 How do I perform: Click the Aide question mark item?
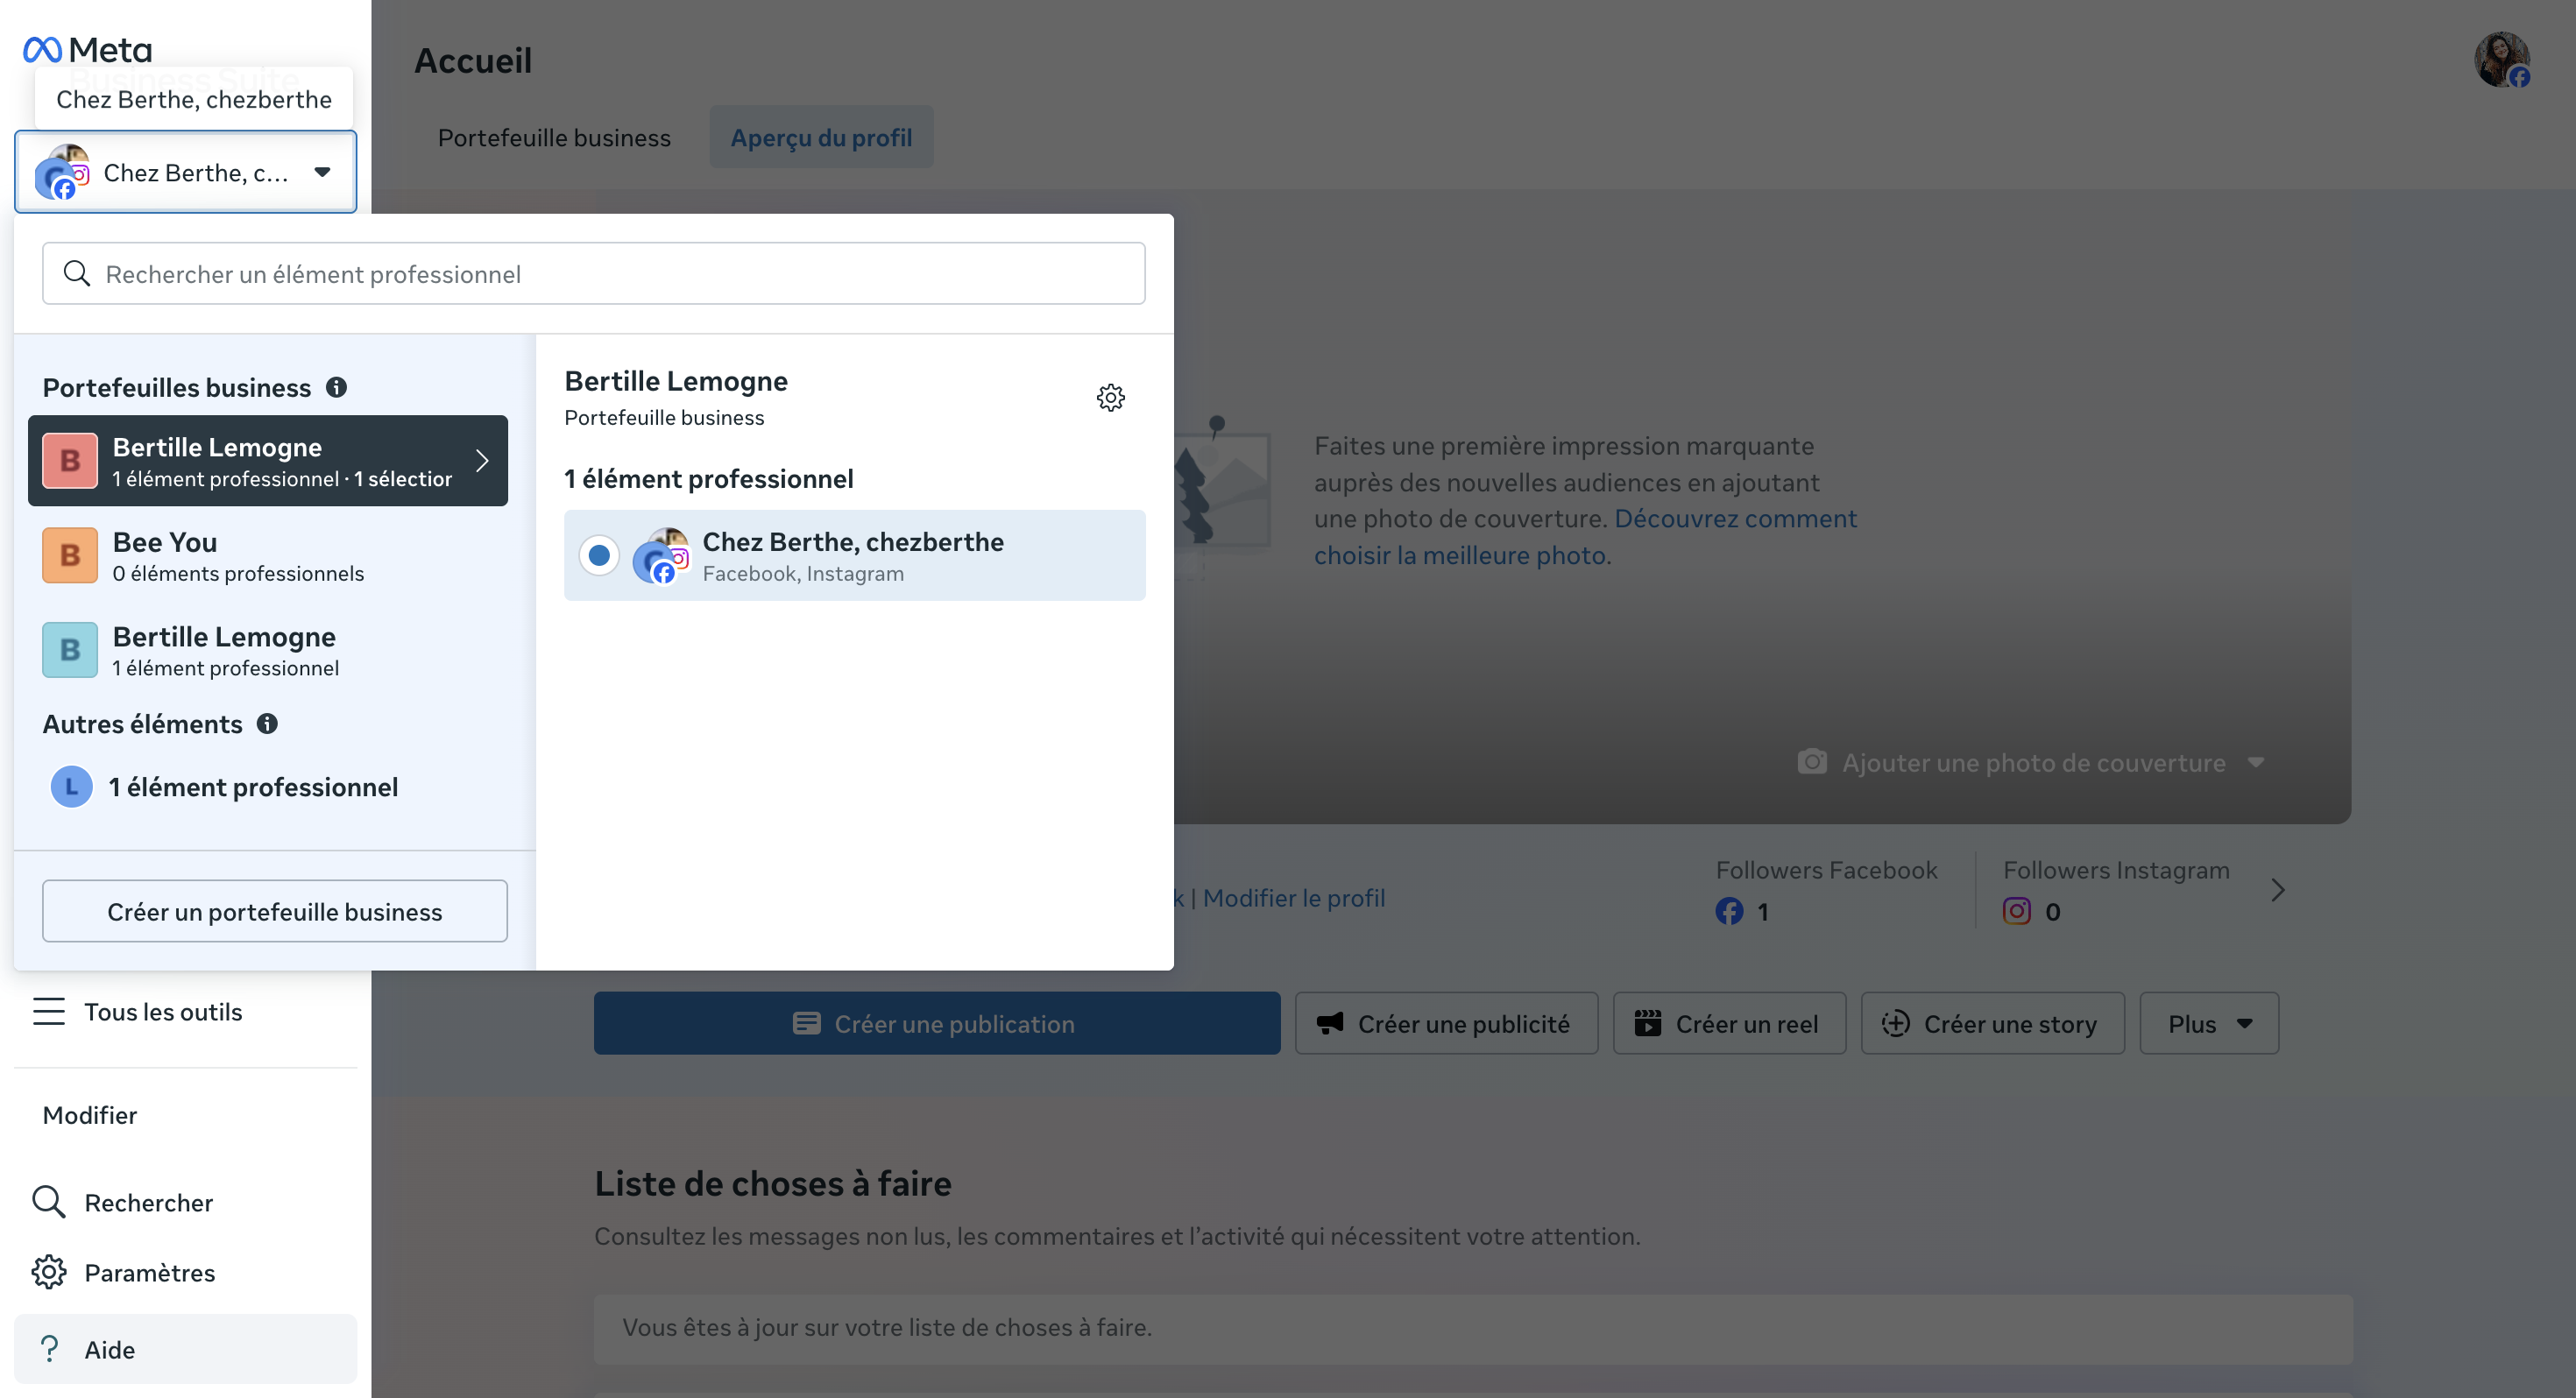[x=48, y=1349]
